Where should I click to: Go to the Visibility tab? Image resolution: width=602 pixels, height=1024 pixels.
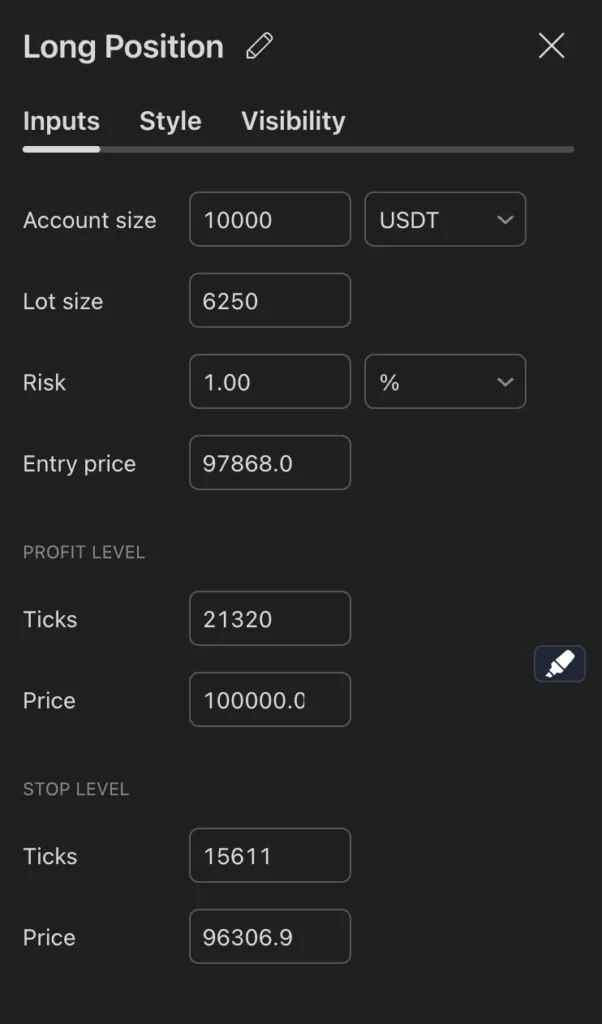(293, 121)
